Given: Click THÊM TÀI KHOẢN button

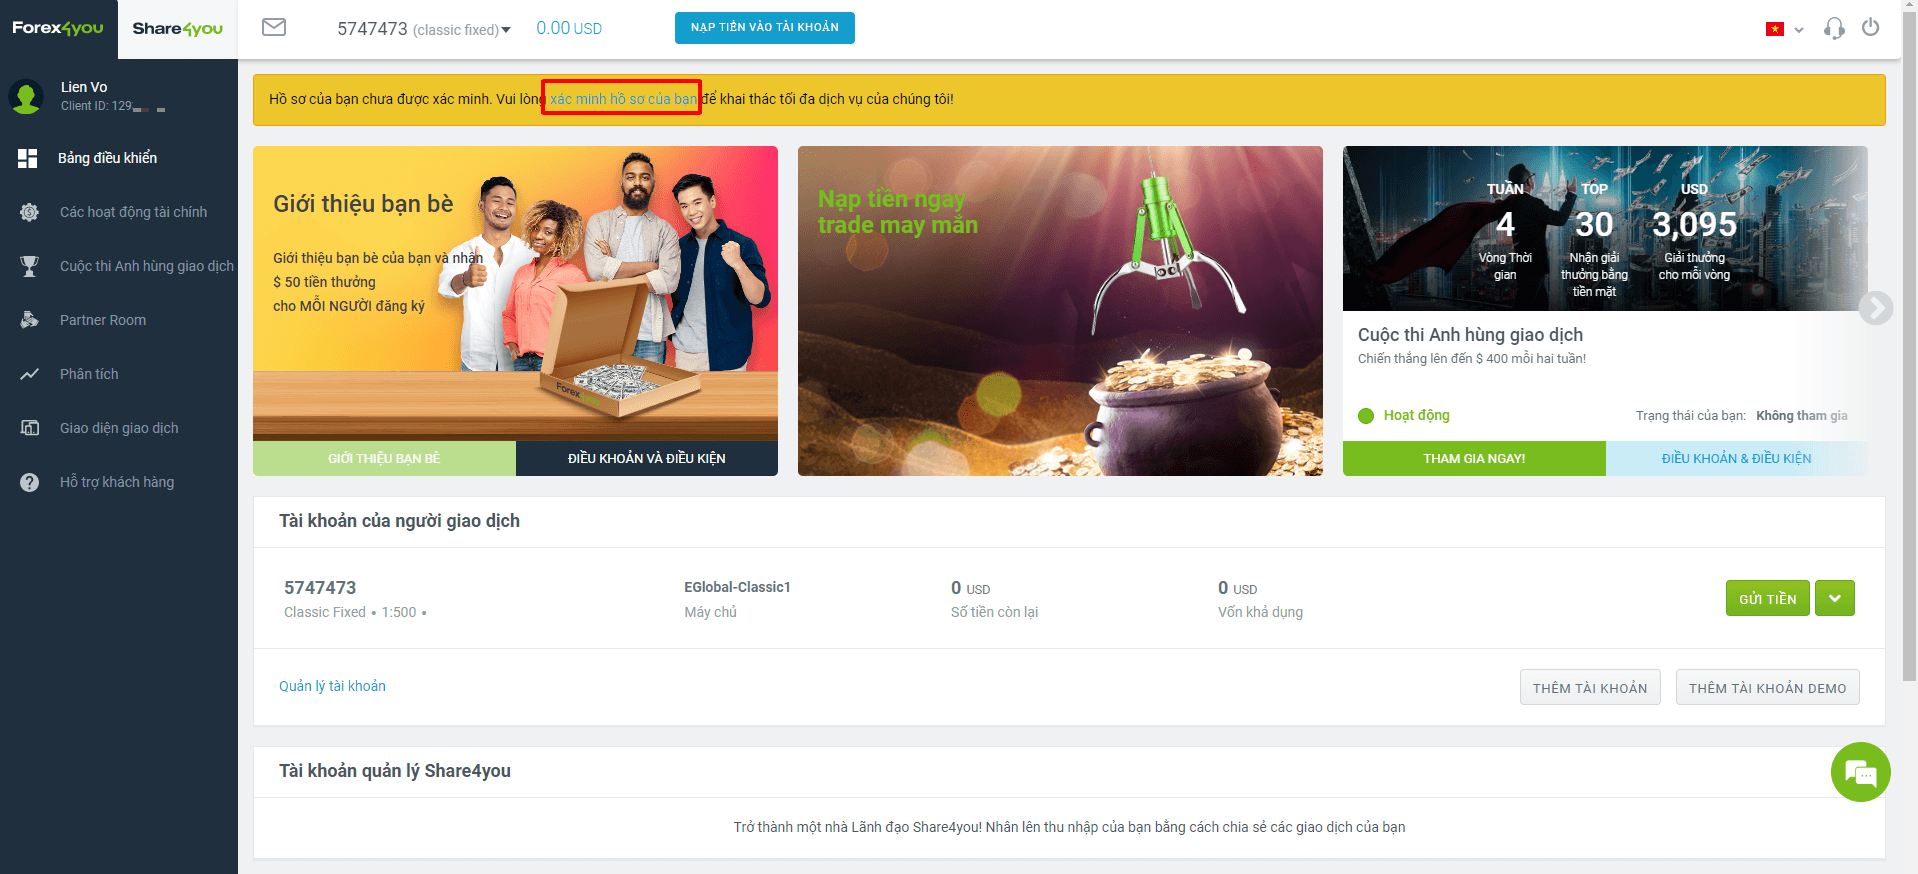Looking at the screenshot, I should [x=1590, y=687].
